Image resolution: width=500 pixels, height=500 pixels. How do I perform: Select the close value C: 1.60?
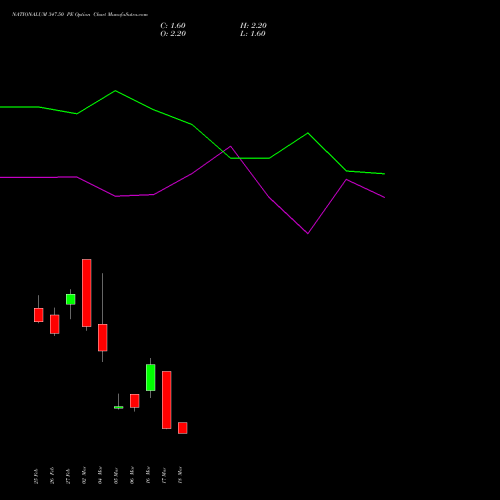pyautogui.click(x=173, y=26)
